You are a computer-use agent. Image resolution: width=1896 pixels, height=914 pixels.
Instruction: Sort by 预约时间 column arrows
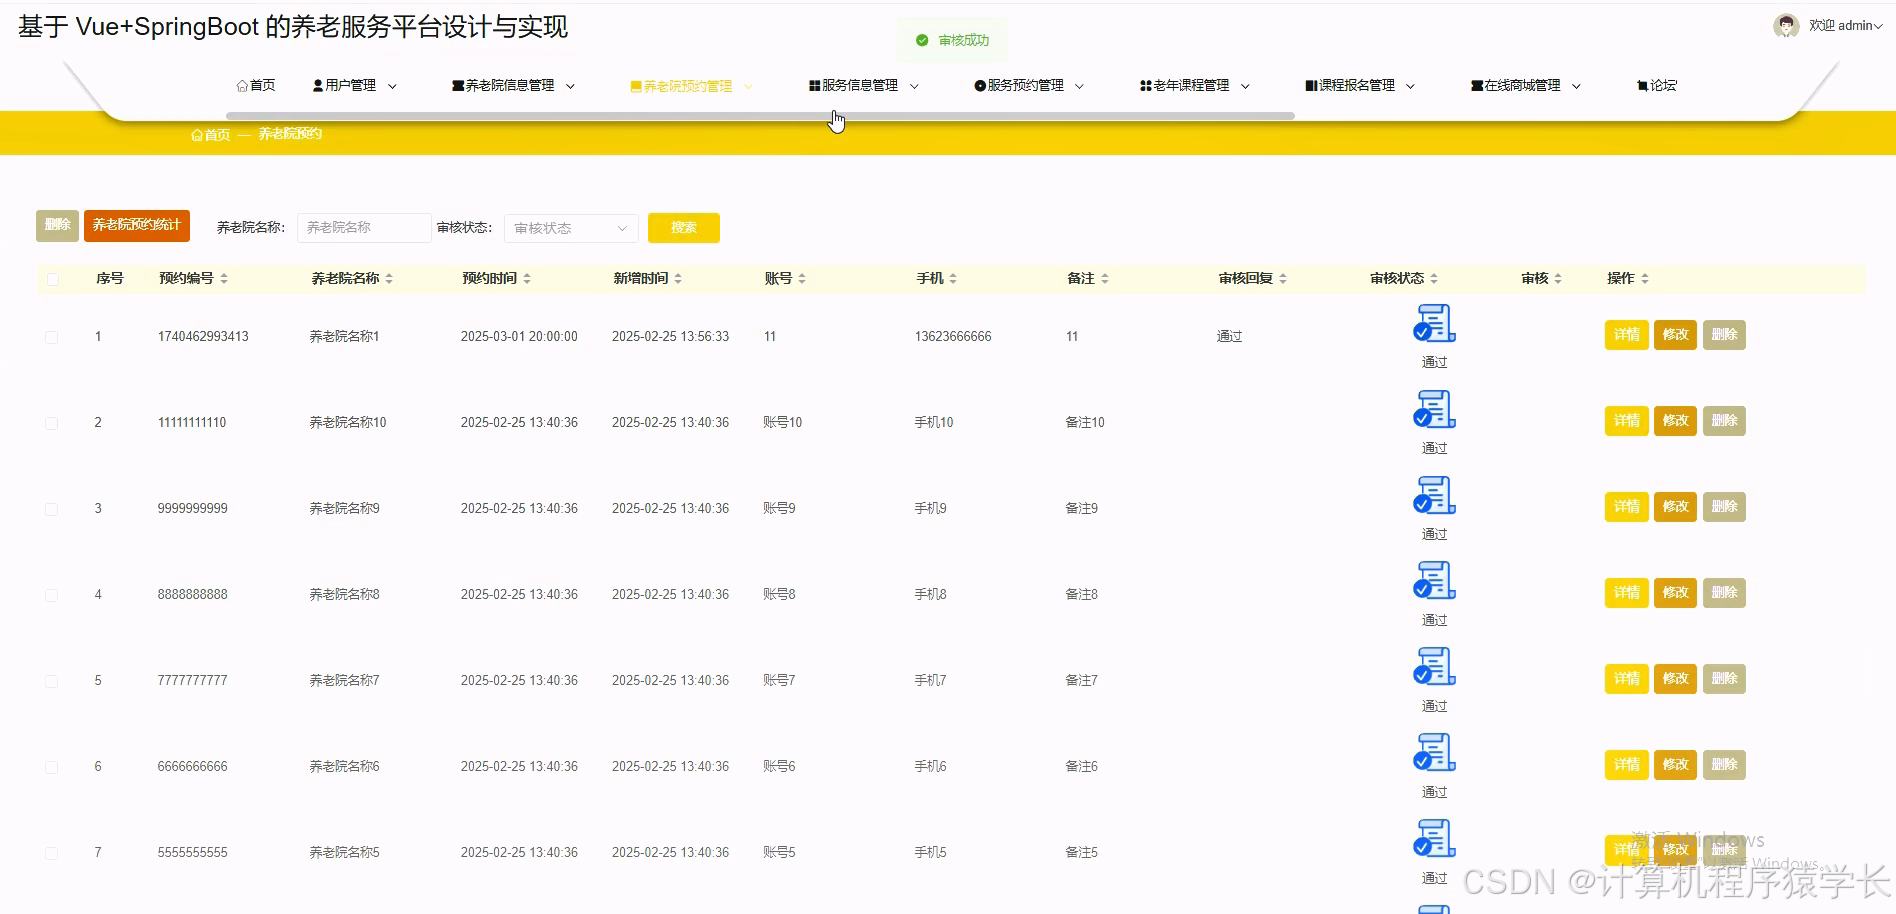click(527, 279)
